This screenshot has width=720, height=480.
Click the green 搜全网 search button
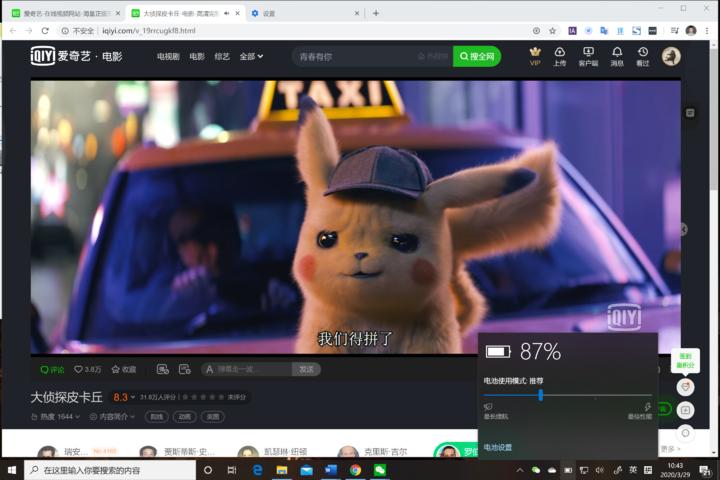click(x=477, y=56)
